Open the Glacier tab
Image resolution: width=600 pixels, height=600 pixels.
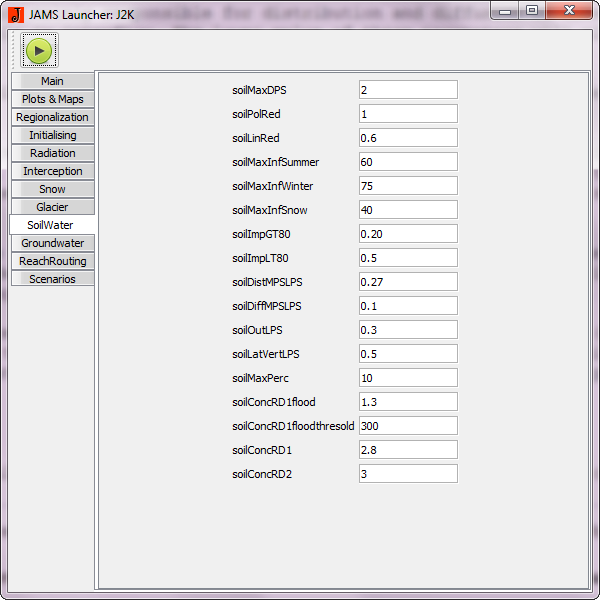pos(53,207)
